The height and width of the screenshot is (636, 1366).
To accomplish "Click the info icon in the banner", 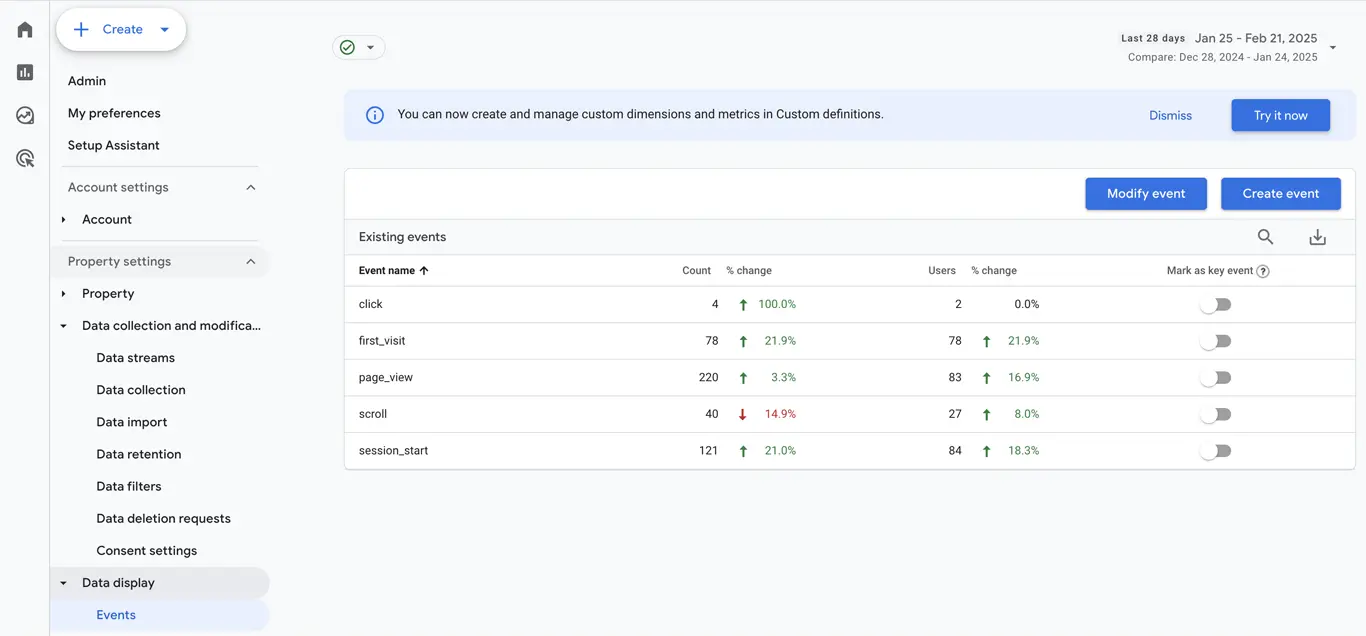I will click(x=375, y=115).
